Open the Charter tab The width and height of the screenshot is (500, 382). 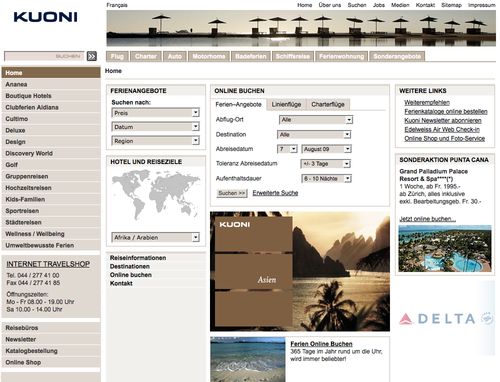(146, 56)
